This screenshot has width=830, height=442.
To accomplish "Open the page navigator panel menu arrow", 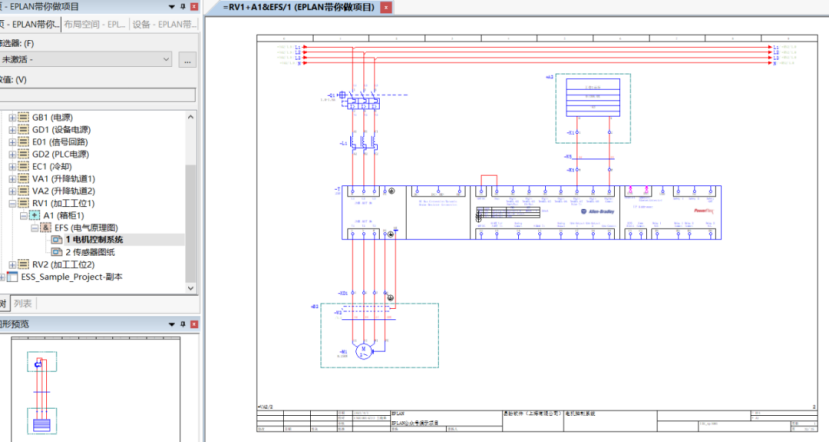I will 172,7.
